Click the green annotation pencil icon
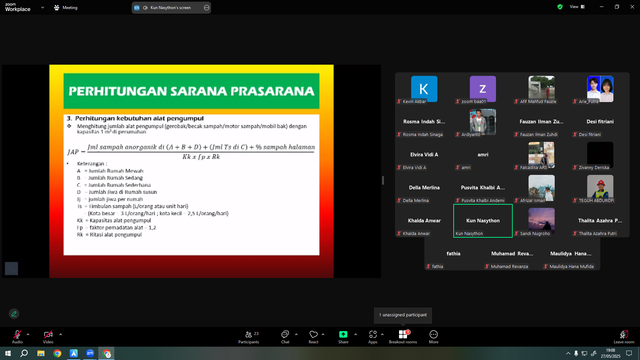Screen dimensions: 640x360 pyautogui.click(x=14, y=314)
